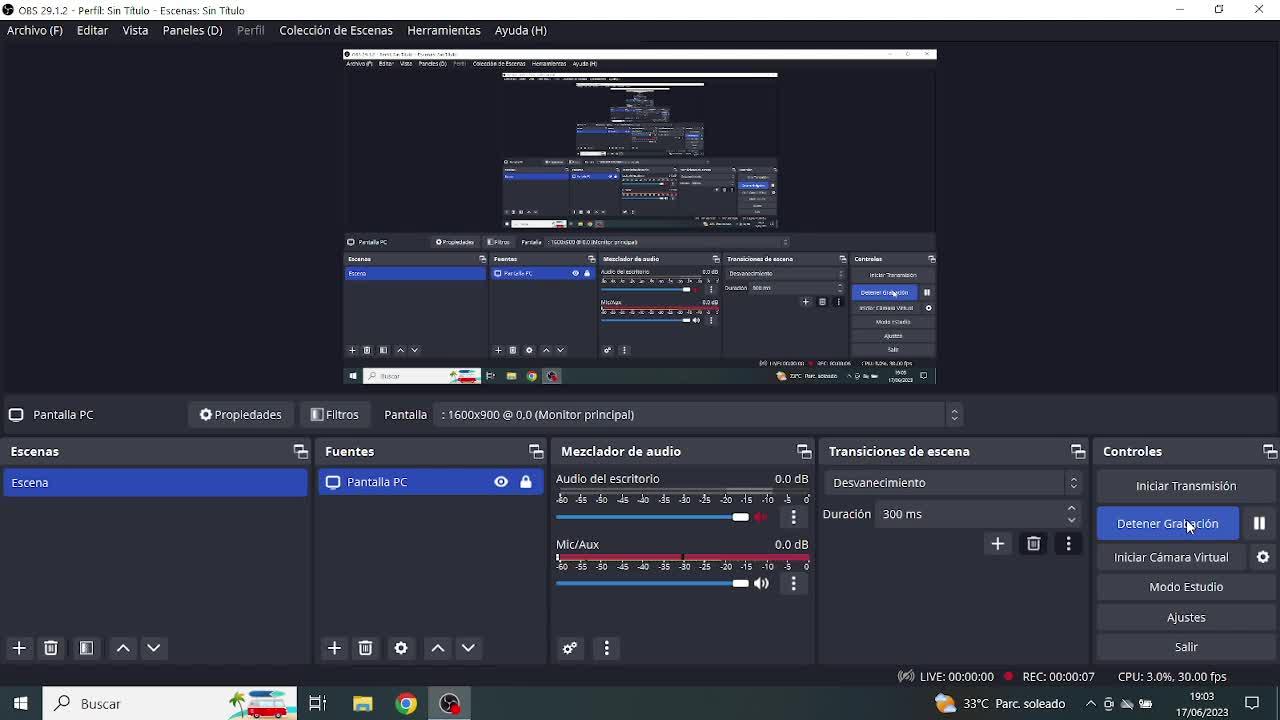
Task: Decrease transition duration with down arrow
Action: 1072,520
